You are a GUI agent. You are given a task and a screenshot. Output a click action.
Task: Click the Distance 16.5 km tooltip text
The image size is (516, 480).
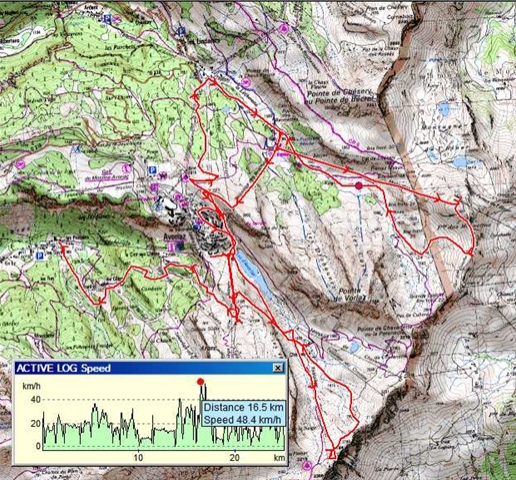pyautogui.click(x=244, y=407)
